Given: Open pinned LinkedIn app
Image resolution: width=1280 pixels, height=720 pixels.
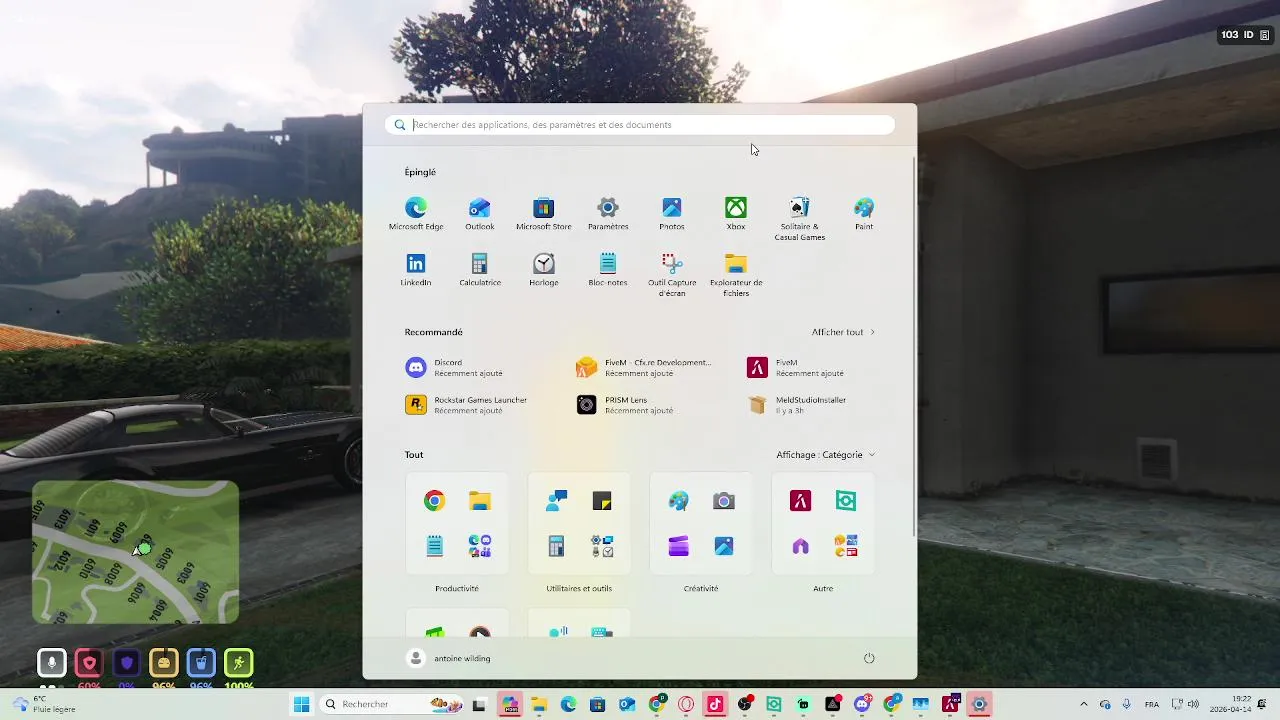Looking at the screenshot, I should point(416,270).
